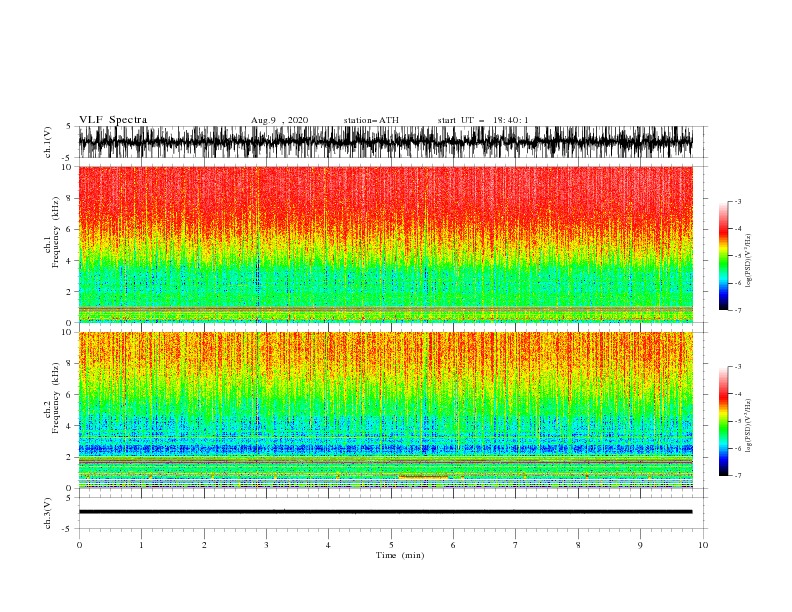Click the ch.2 spectrogram color bar
Image resolution: width=792 pixels, height=612 pixels.
pos(723,421)
